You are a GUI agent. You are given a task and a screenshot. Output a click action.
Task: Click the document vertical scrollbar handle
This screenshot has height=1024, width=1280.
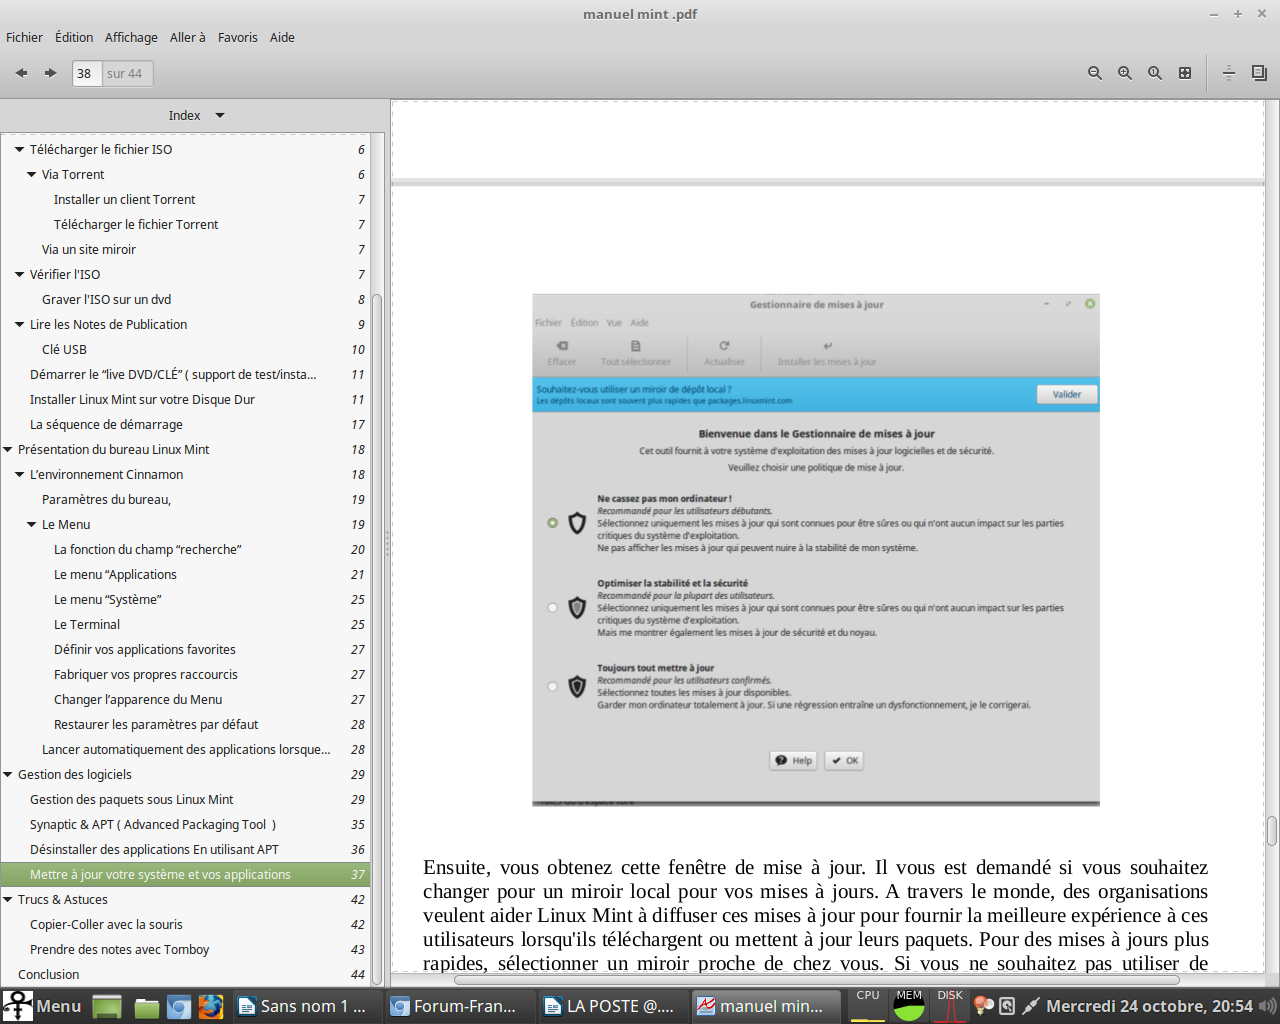(x=1272, y=831)
